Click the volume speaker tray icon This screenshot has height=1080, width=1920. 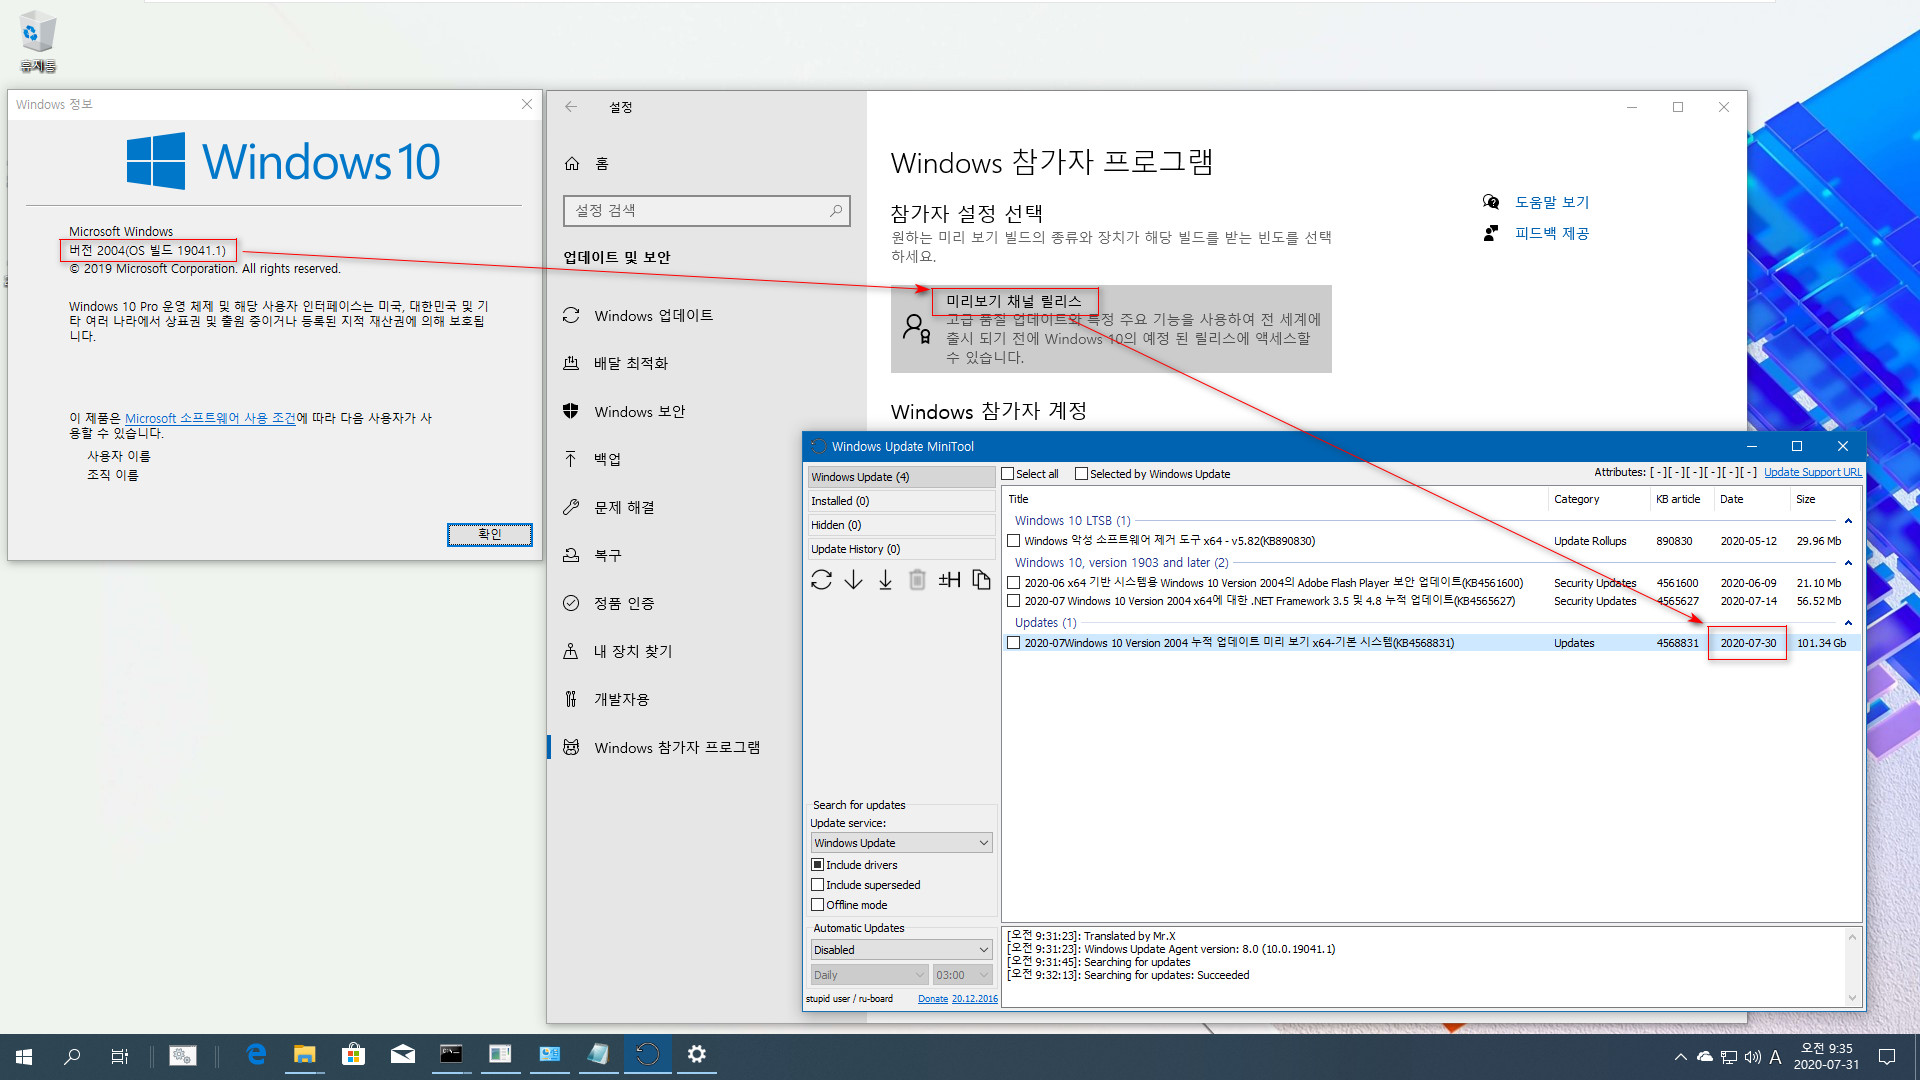tap(1752, 1057)
